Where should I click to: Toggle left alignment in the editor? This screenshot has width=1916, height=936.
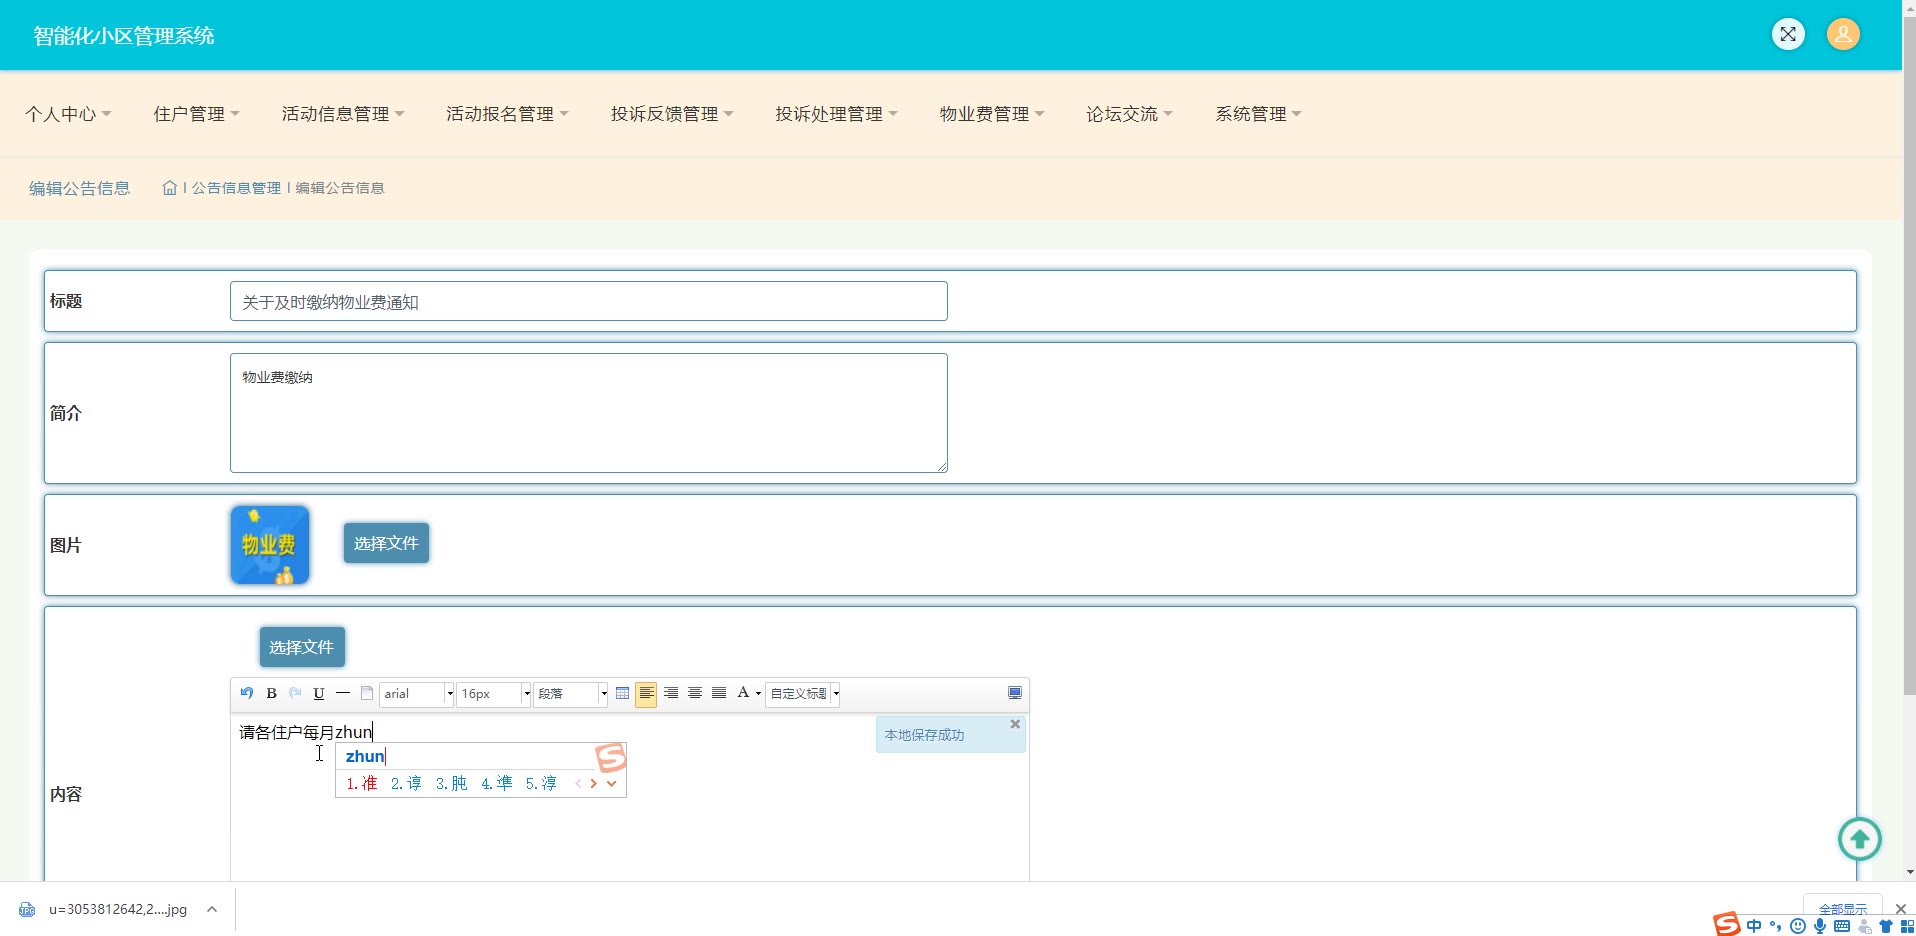pyautogui.click(x=646, y=693)
